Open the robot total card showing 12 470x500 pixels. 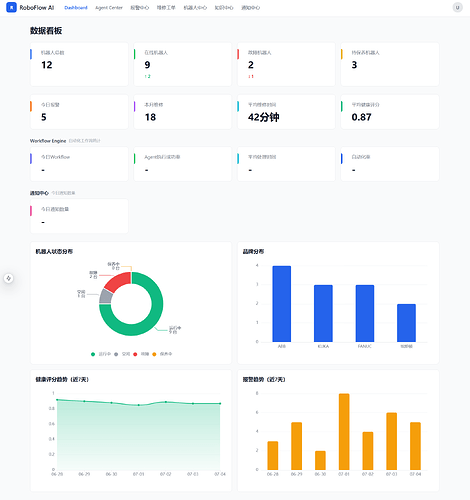[79, 64]
